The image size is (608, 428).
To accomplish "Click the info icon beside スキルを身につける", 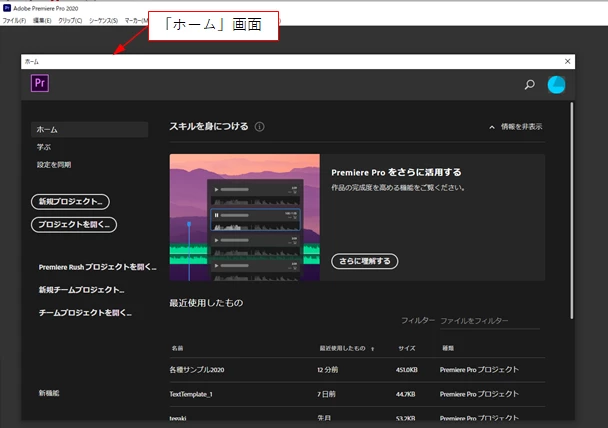I will [x=259, y=127].
